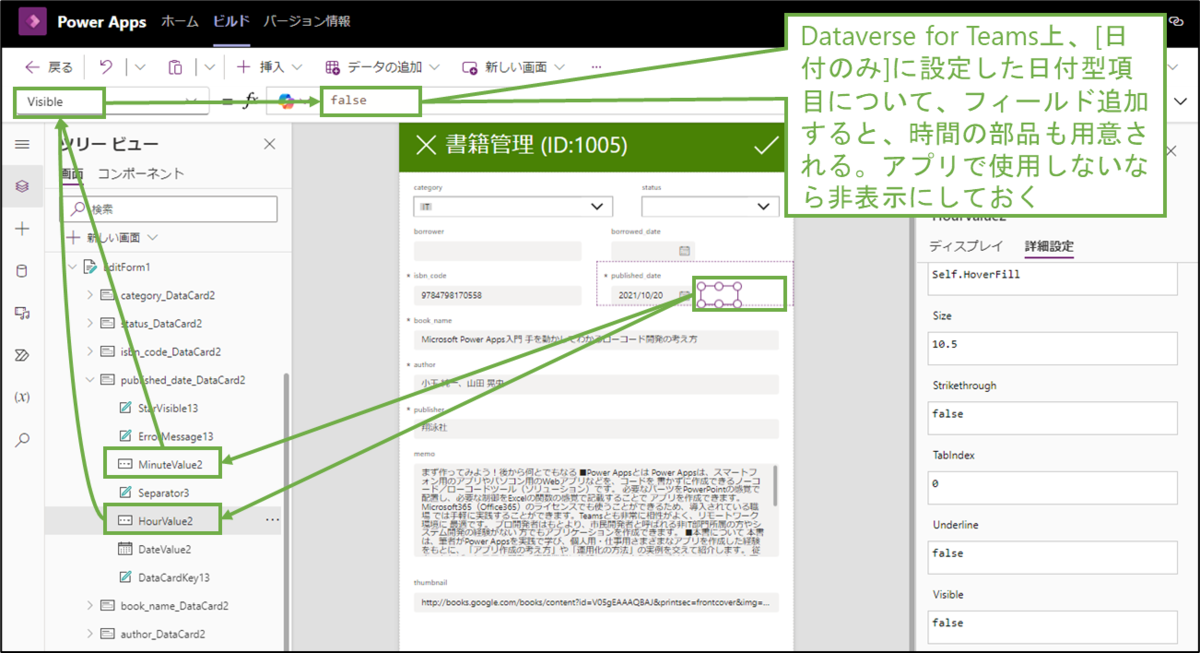Image resolution: width=1200 pixels, height=653 pixels.
Task: Switch to the 詳細設定 properties tab
Action: tap(1049, 247)
